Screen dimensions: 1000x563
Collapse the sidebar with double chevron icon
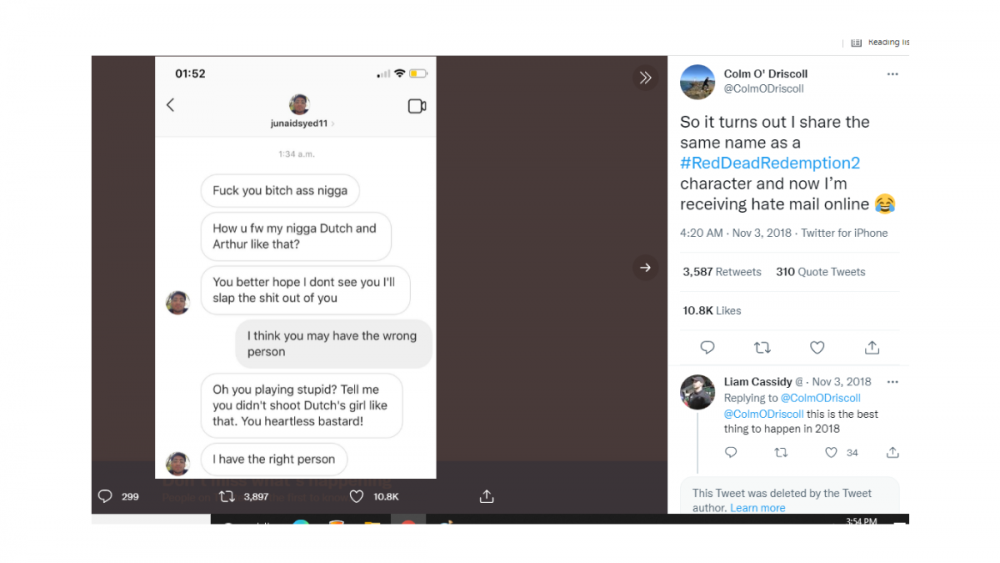(x=645, y=78)
